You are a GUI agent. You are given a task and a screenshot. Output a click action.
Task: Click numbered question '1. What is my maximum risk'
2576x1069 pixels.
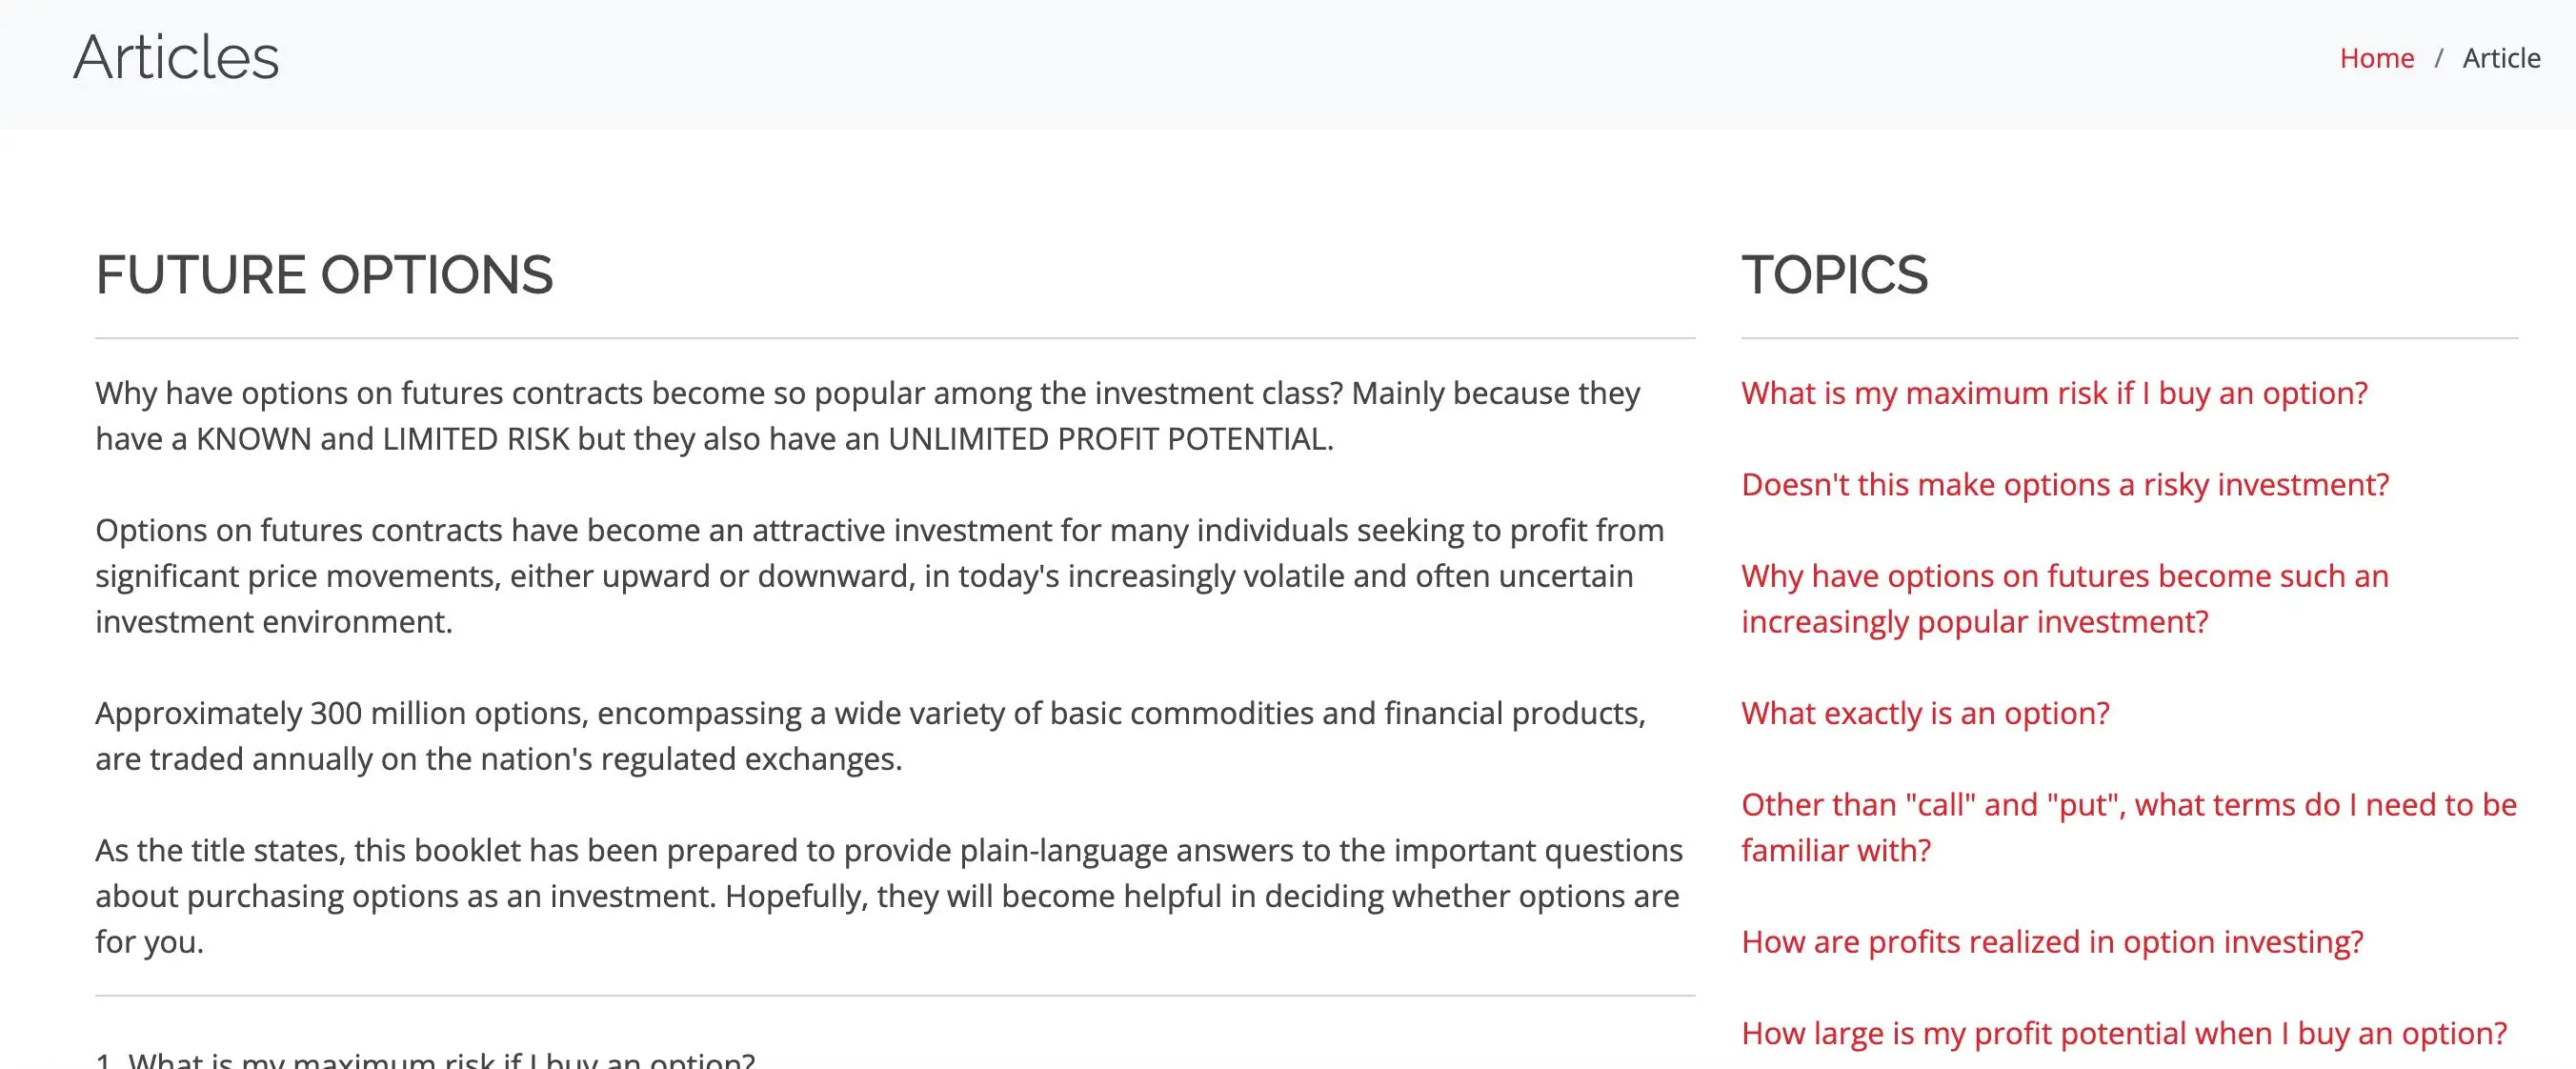pyautogui.click(x=425, y=1059)
